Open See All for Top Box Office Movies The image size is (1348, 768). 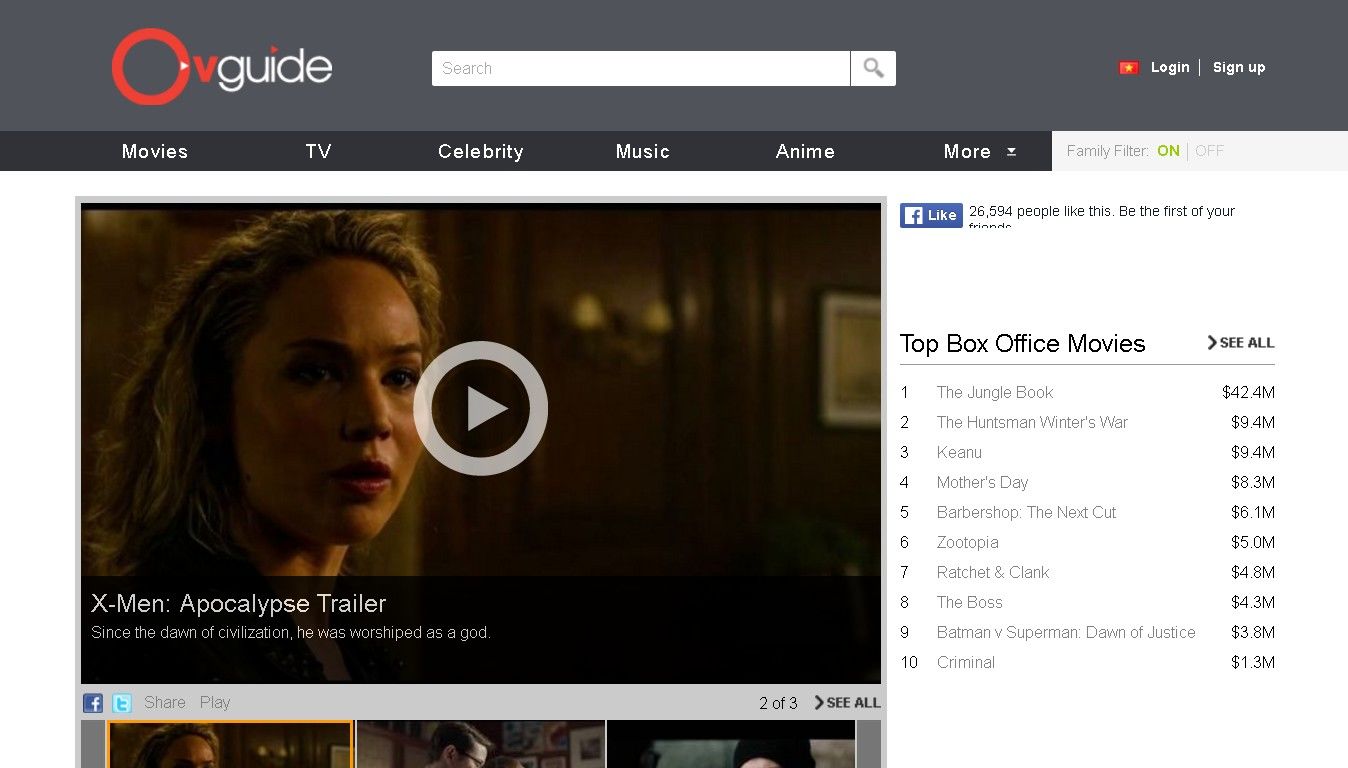tap(1240, 343)
